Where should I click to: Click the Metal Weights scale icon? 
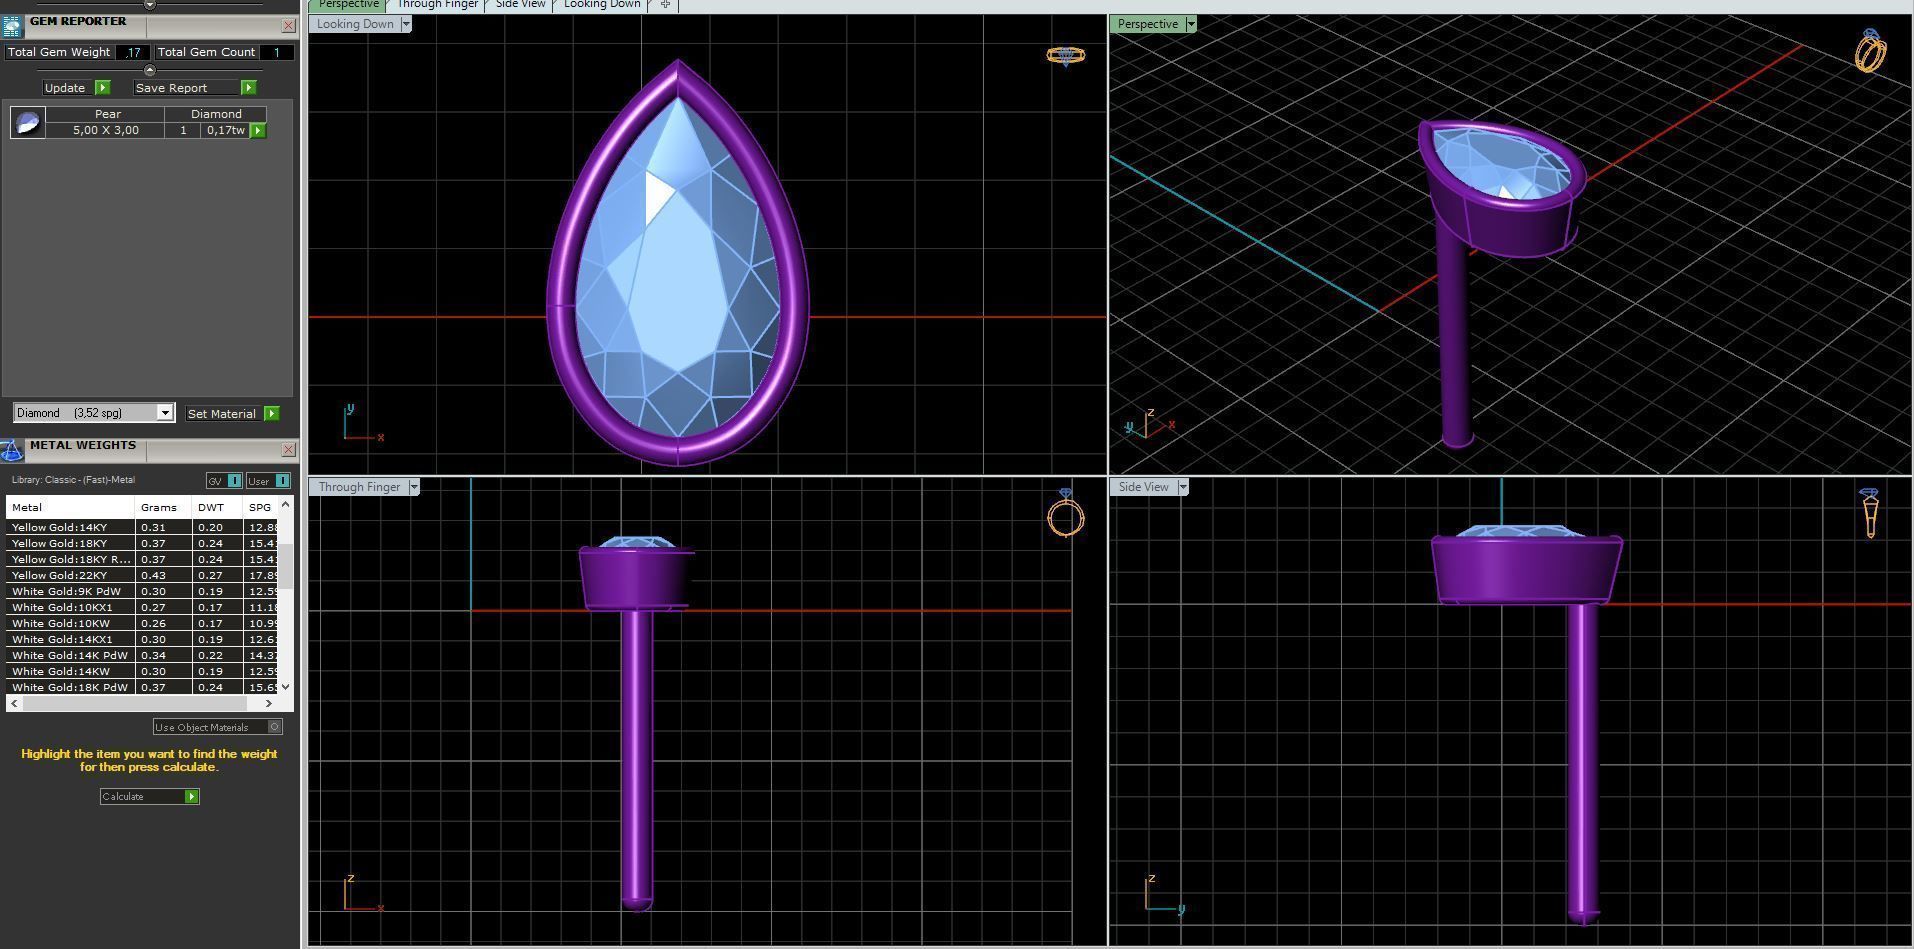coord(12,450)
